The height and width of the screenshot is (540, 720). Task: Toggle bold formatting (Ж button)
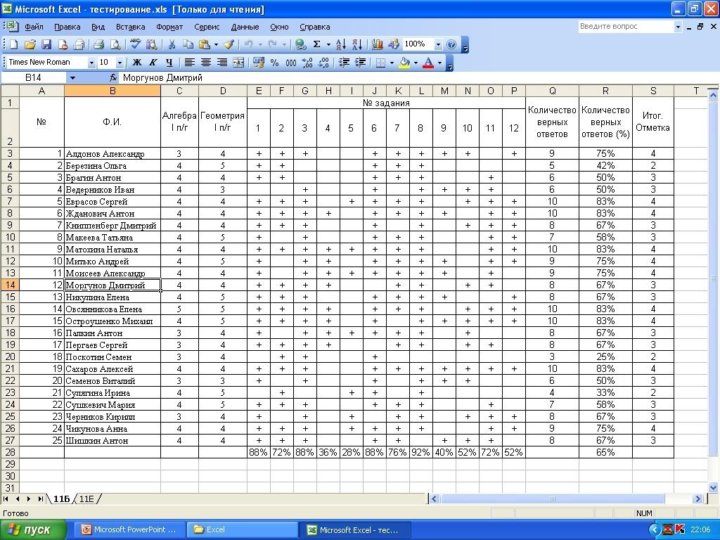click(137, 62)
